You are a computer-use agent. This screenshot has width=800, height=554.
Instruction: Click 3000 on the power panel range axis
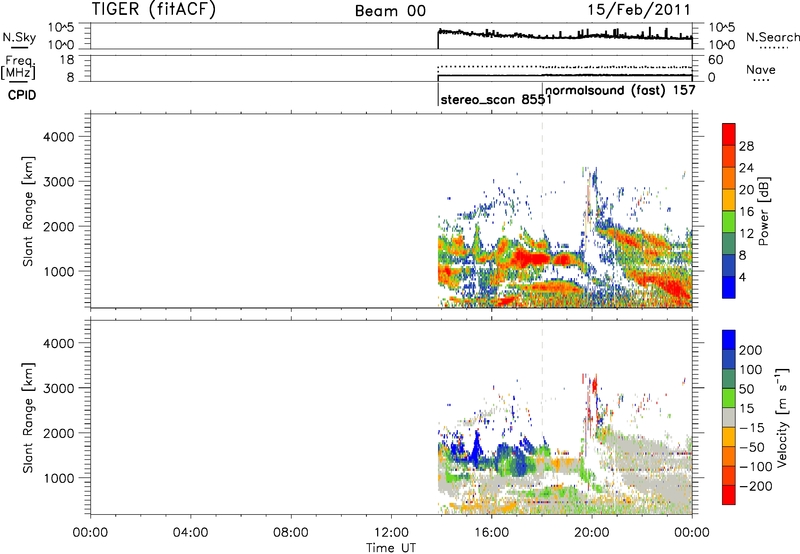[x=58, y=182]
